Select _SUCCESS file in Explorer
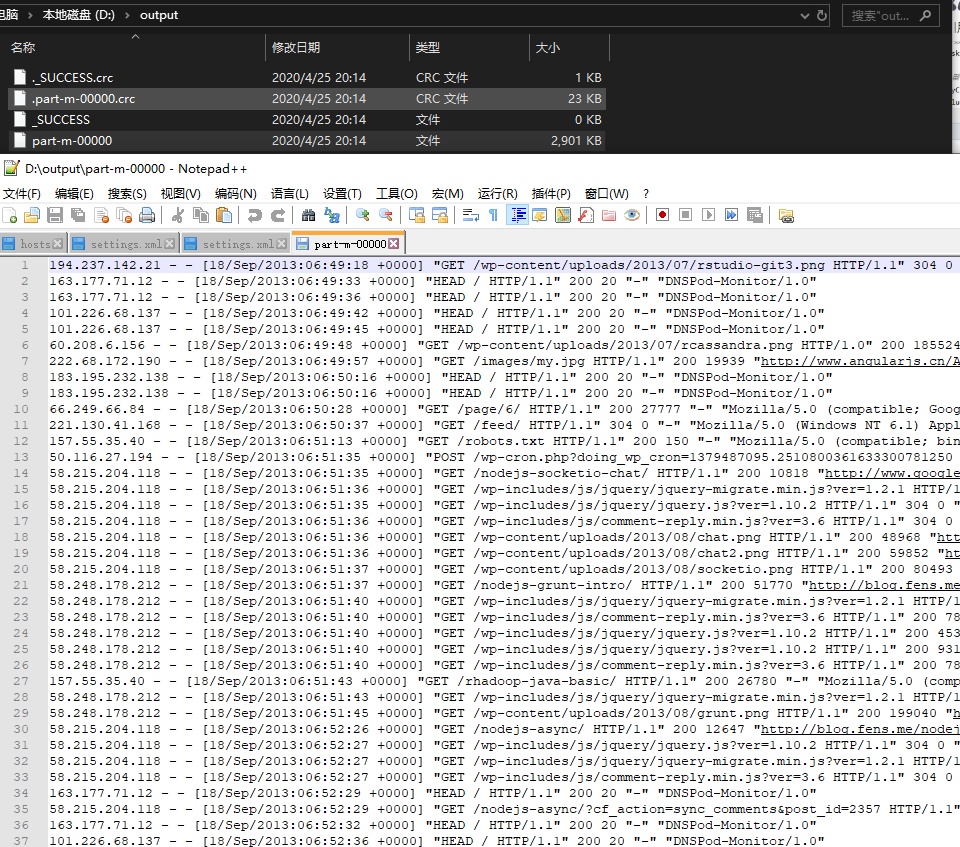 coord(307,119)
